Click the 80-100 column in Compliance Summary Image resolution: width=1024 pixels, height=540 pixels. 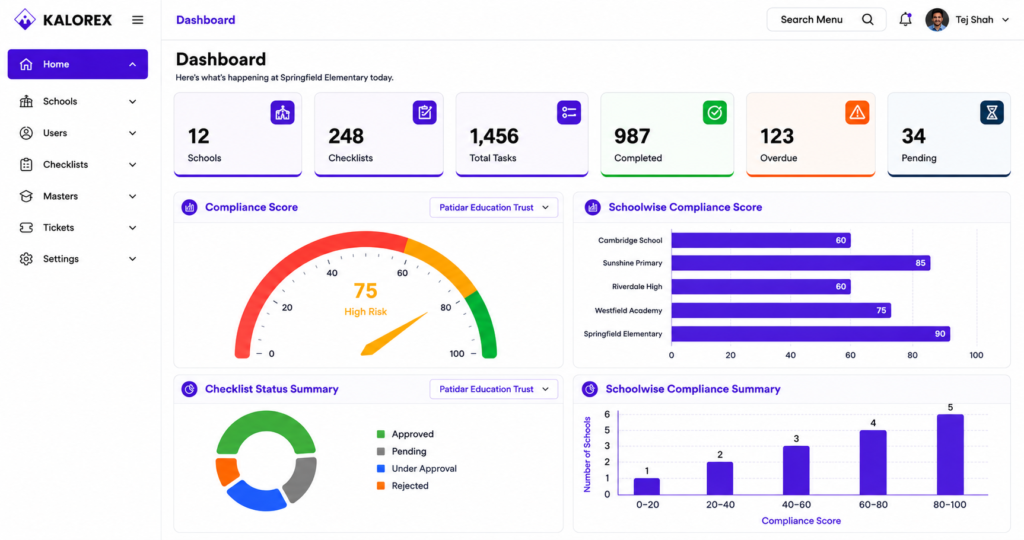click(950, 454)
